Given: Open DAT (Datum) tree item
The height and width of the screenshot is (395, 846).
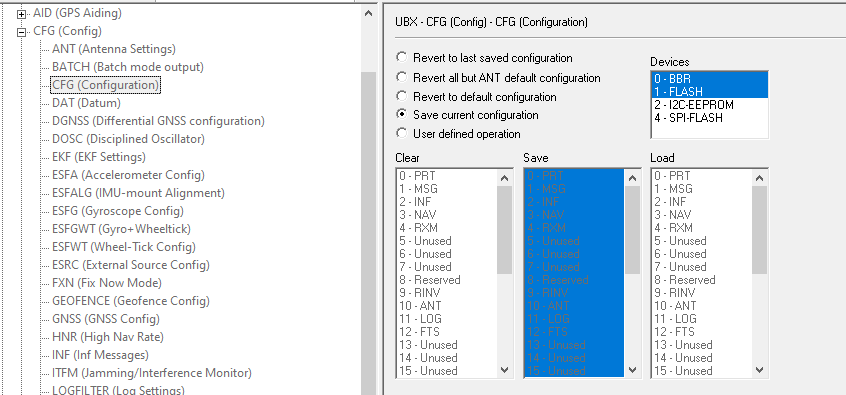Looking at the screenshot, I should 86,103.
